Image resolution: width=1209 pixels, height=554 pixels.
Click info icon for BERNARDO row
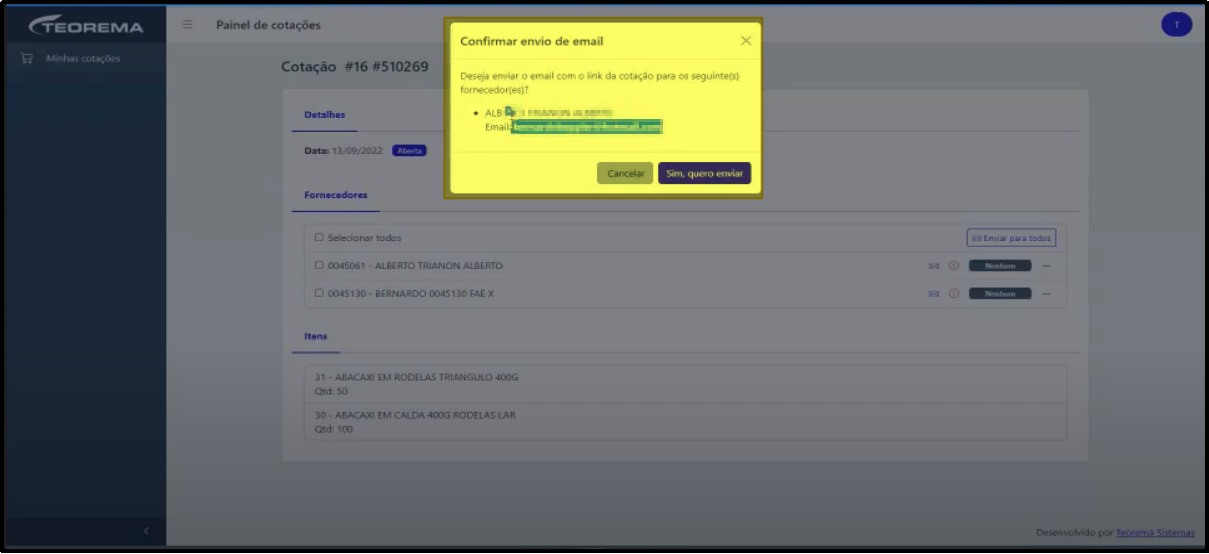click(954, 293)
